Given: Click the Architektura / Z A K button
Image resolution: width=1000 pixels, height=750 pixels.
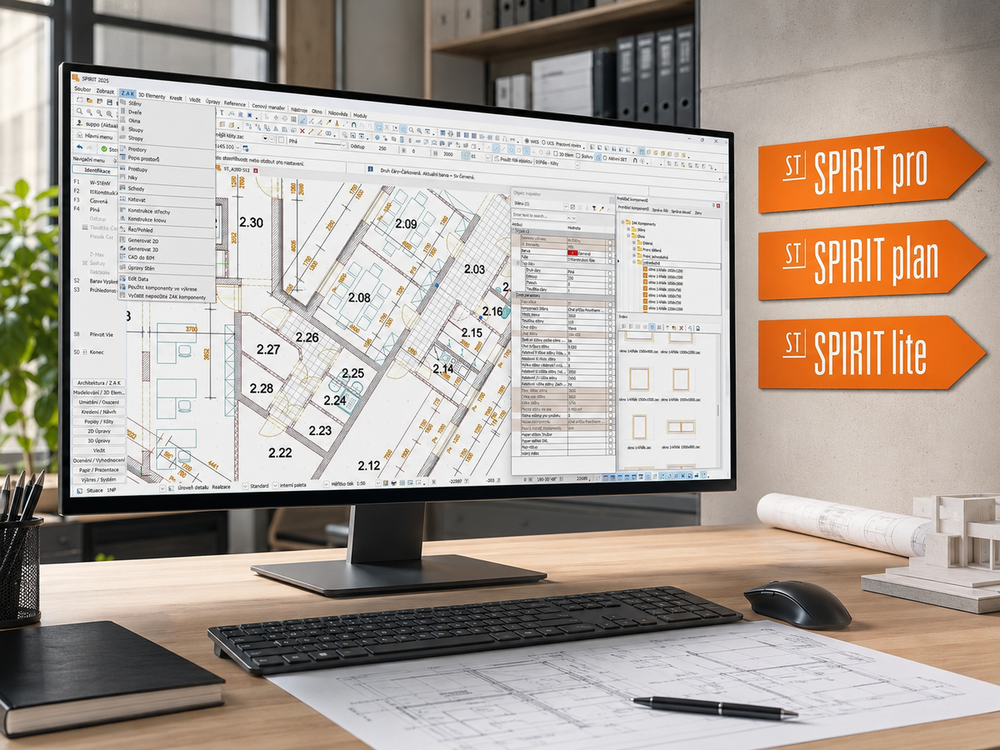Looking at the screenshot, I should (99, 383).
